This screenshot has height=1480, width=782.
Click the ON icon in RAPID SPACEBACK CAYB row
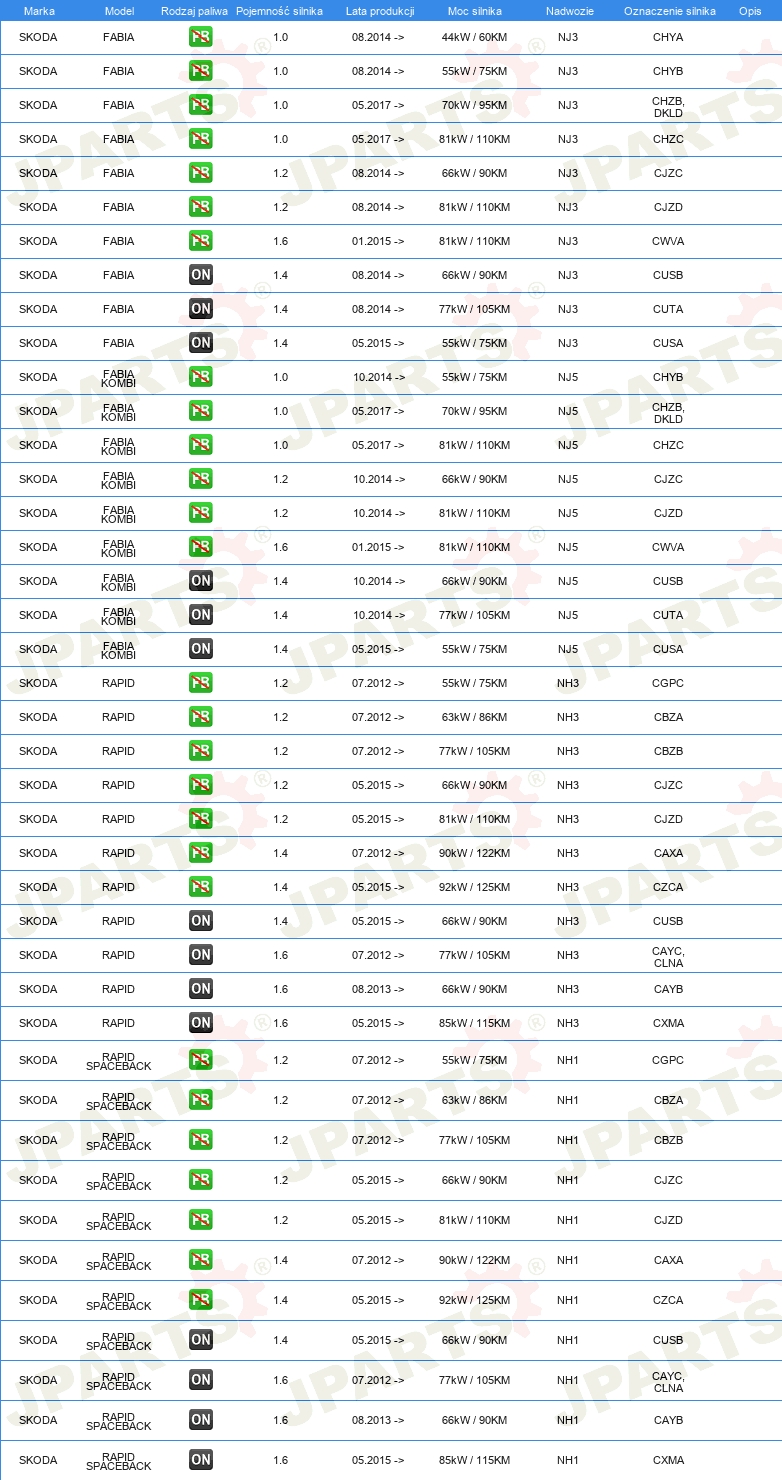pyautogui.click(x=201, y=1420)
